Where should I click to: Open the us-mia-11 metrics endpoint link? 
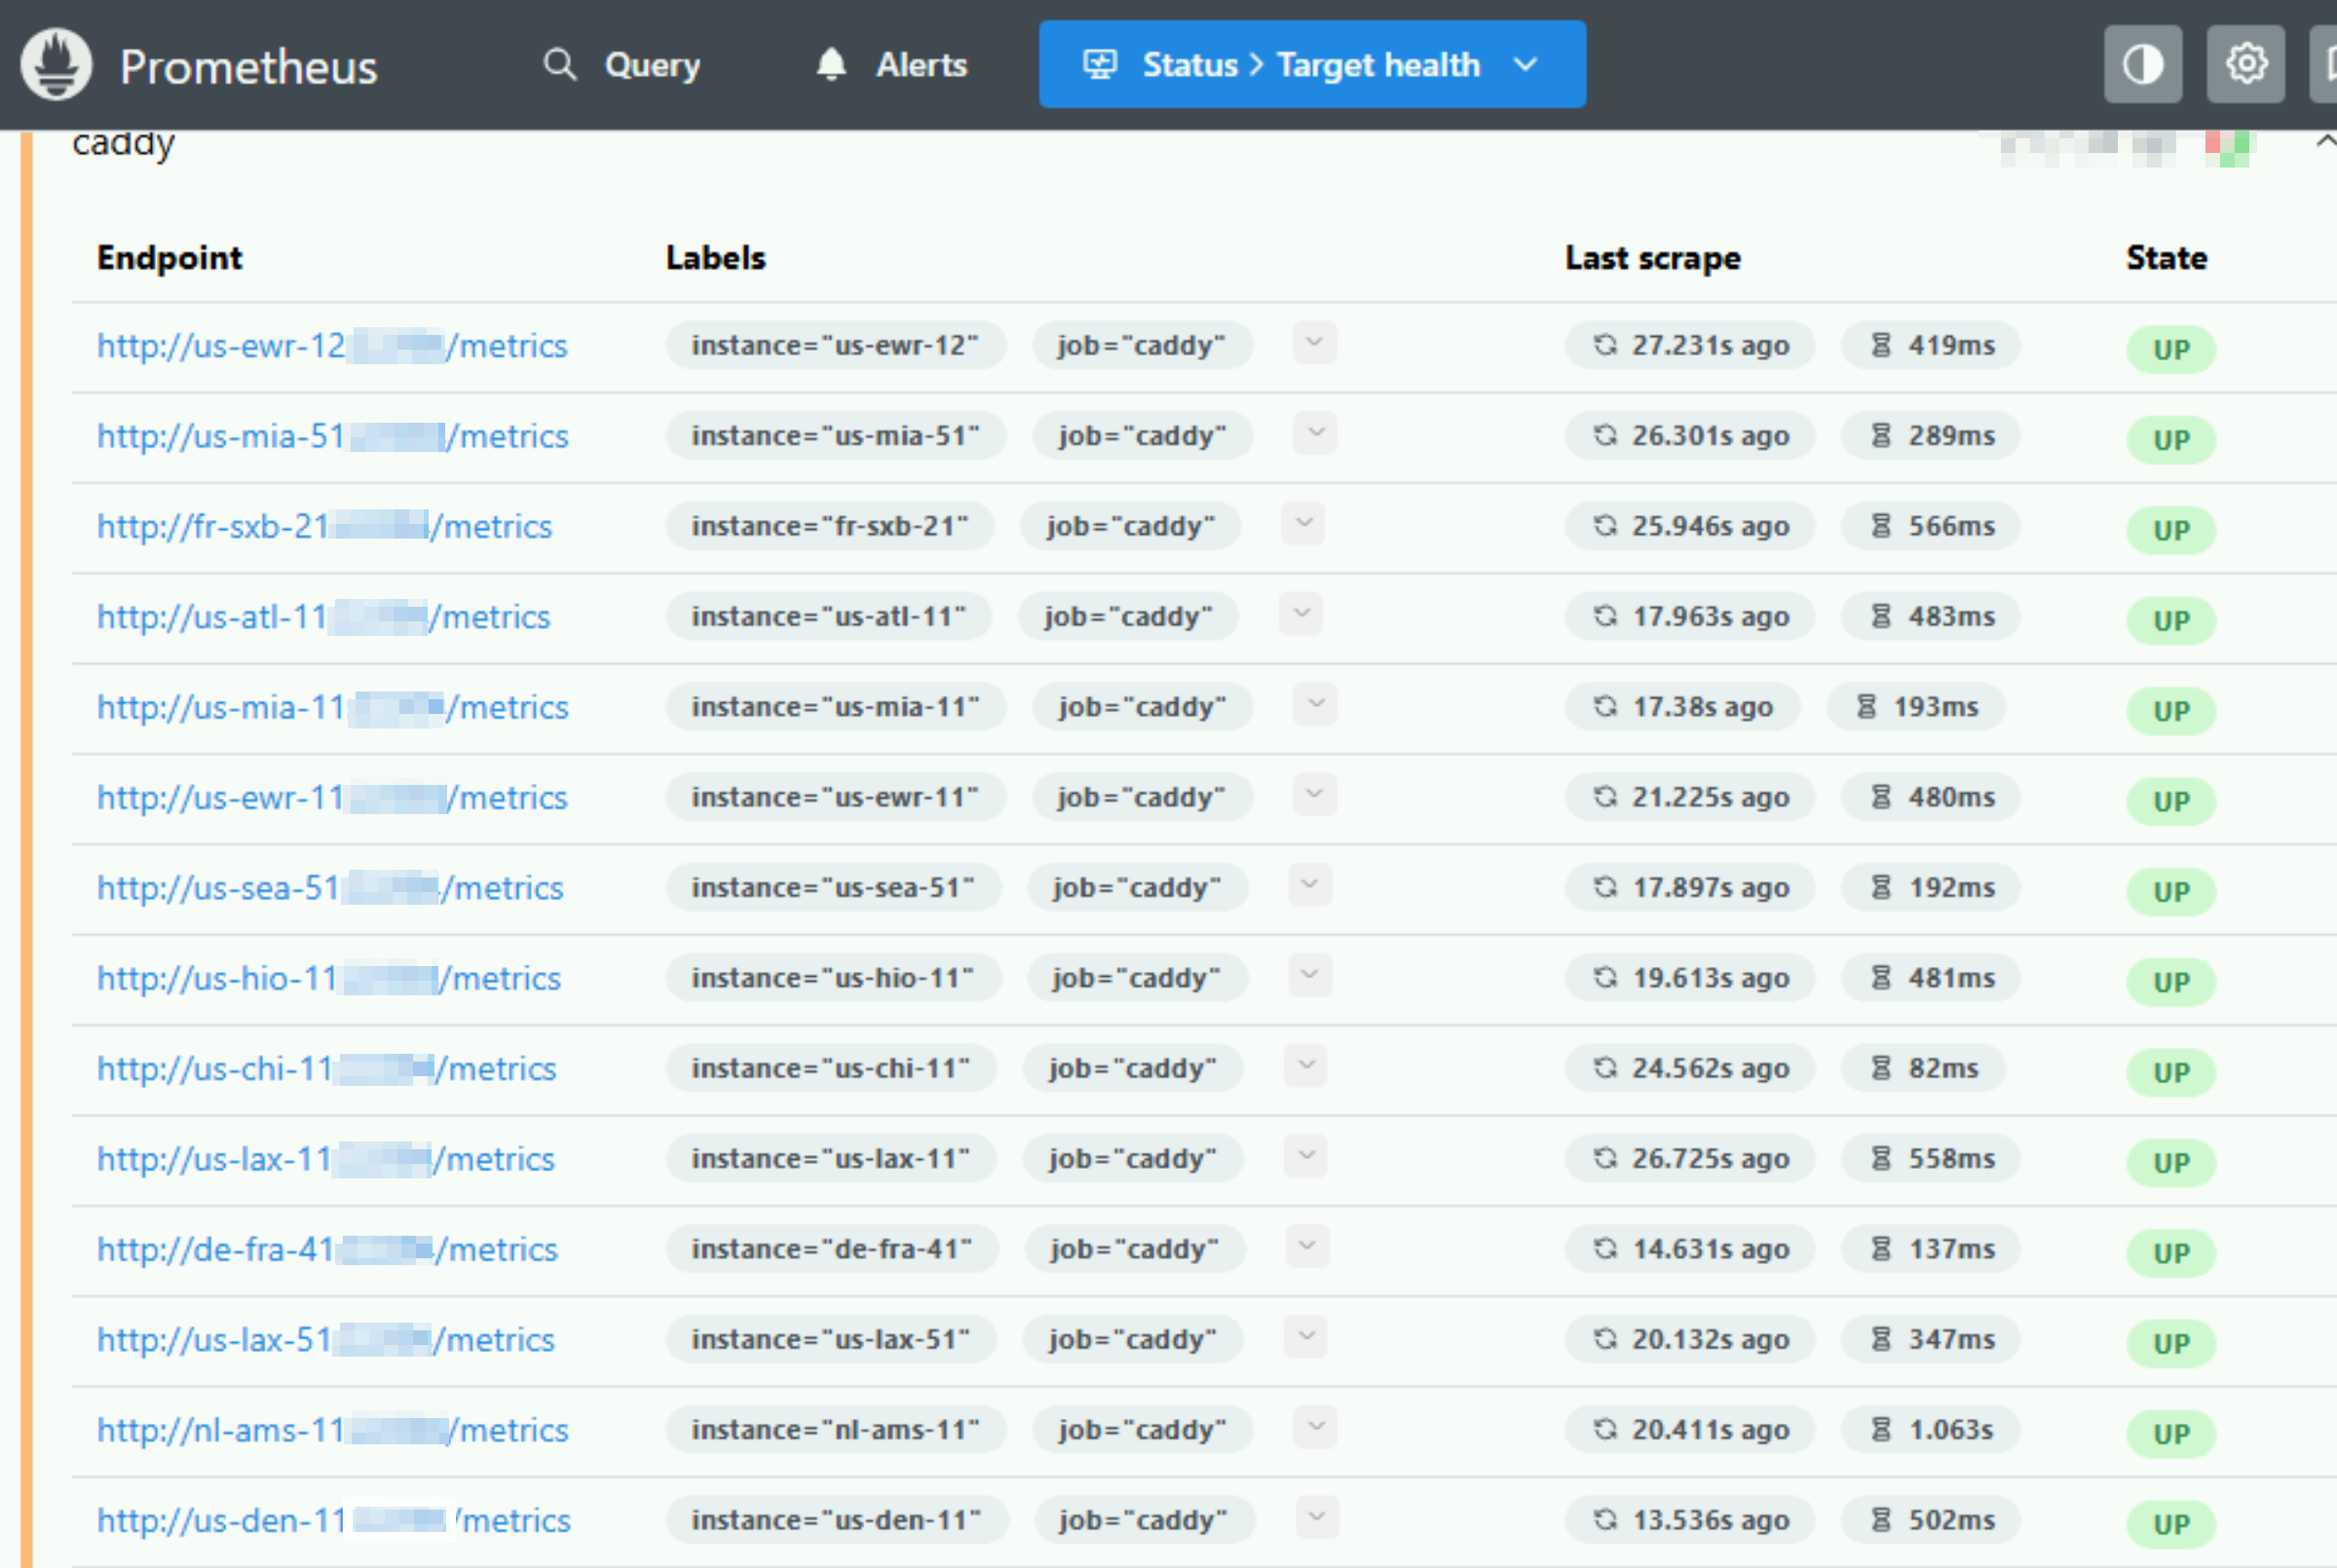(x=333, y=707)
